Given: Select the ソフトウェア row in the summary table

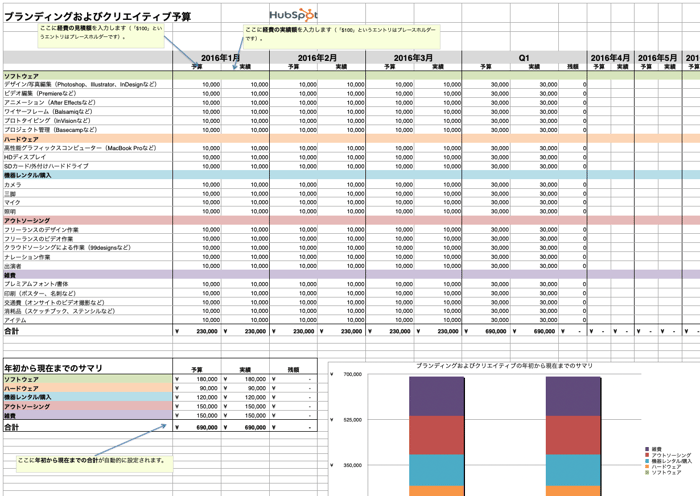Looking at the screenshot, I should [x=88, y=379].
